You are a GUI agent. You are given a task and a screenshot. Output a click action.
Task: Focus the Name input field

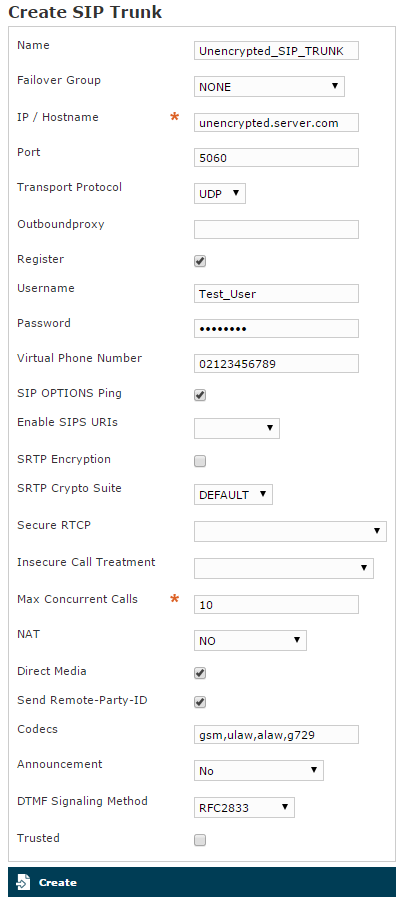pyautogui.click(x=276, y=51)
